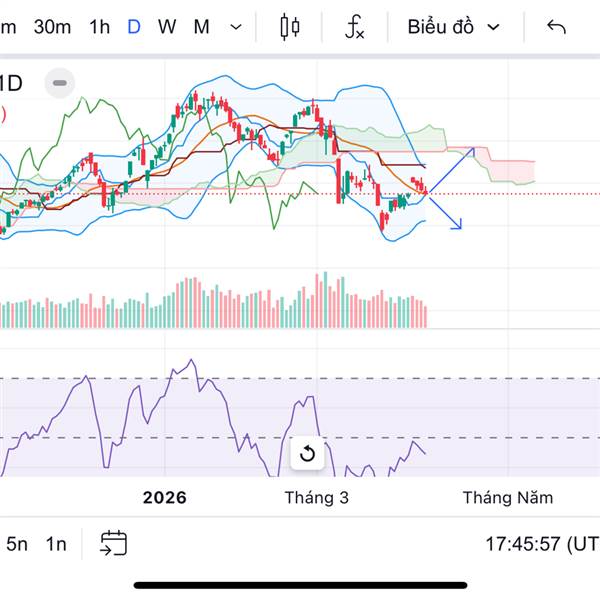Image resolution: width=600 pixels, height=600 pixels.
Task: Open the go-to-date calendar icon
Action: pyautogui.click(x=113, y=543)
